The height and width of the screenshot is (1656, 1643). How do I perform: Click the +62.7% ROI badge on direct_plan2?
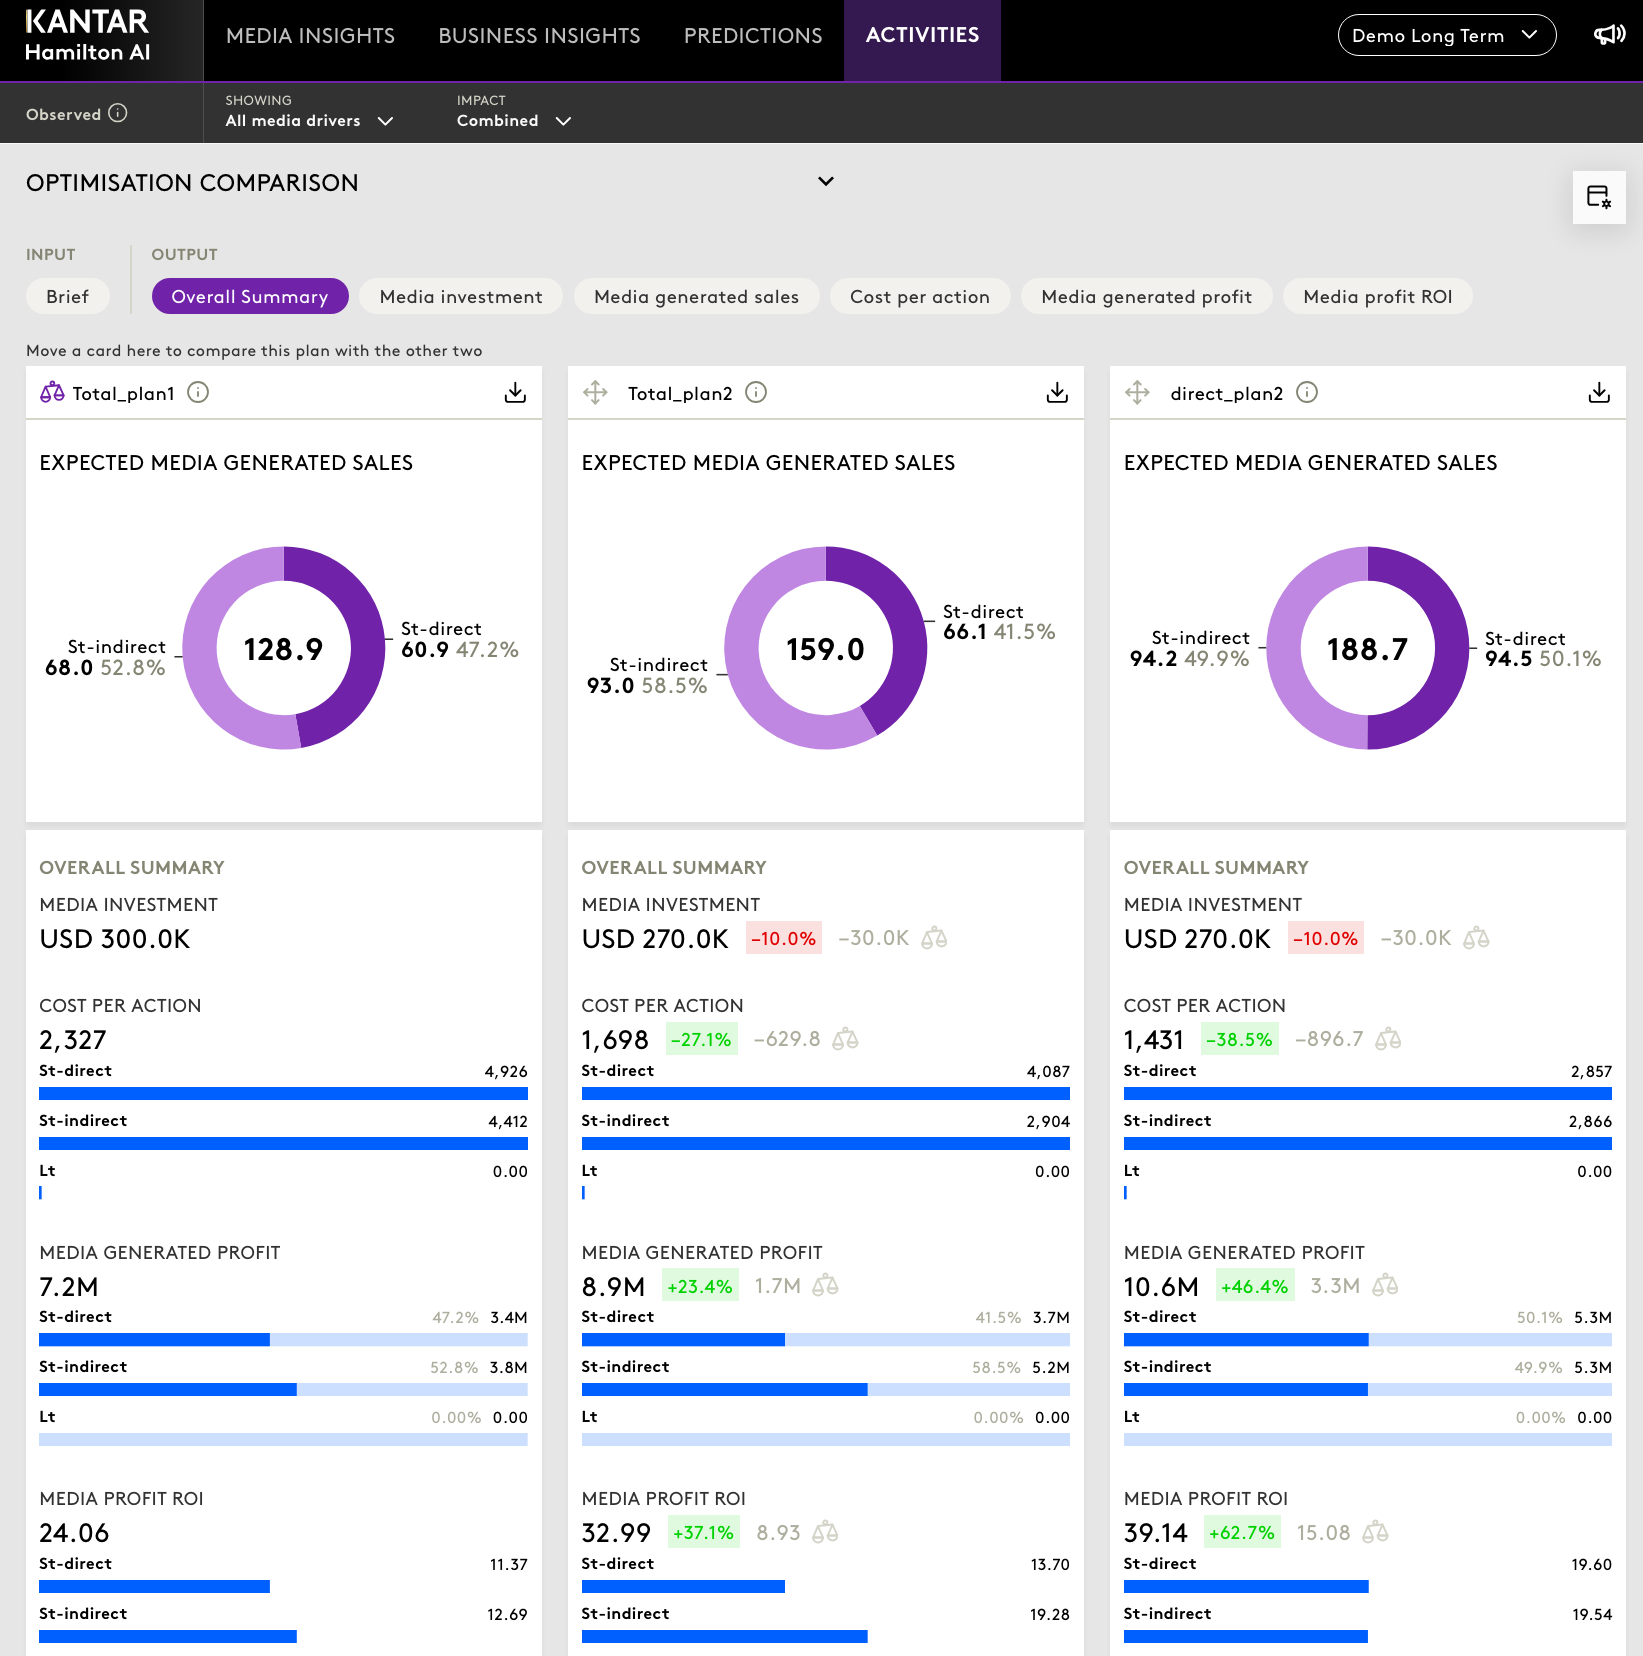click(1241, 1532)
